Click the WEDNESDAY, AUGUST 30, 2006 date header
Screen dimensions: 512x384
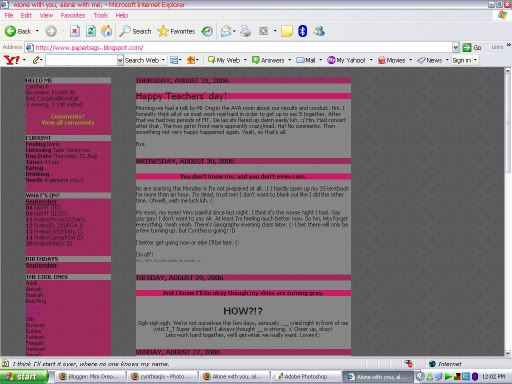[185, 161]
